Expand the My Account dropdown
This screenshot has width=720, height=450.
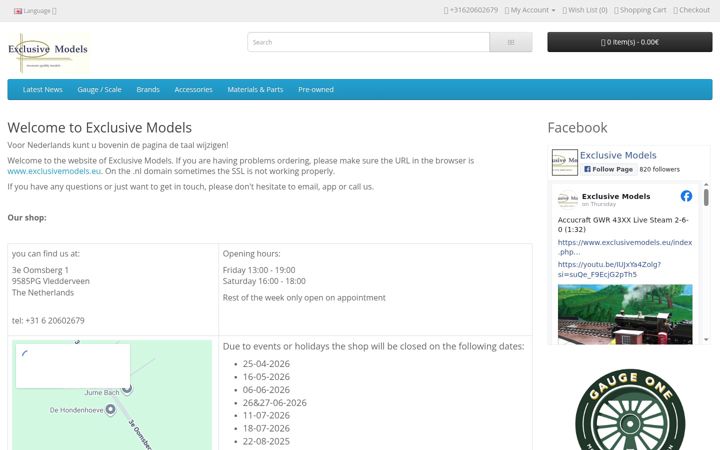pyautogui.click(x=530, y=10)
